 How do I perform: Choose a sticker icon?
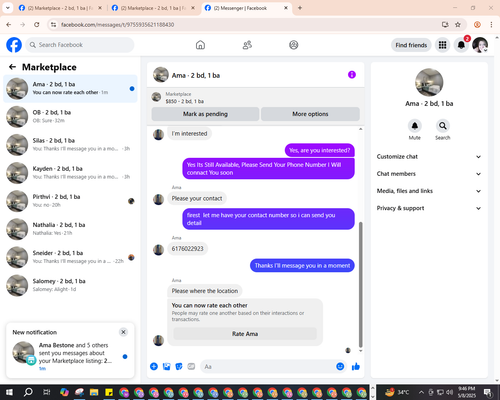[179, 367]
